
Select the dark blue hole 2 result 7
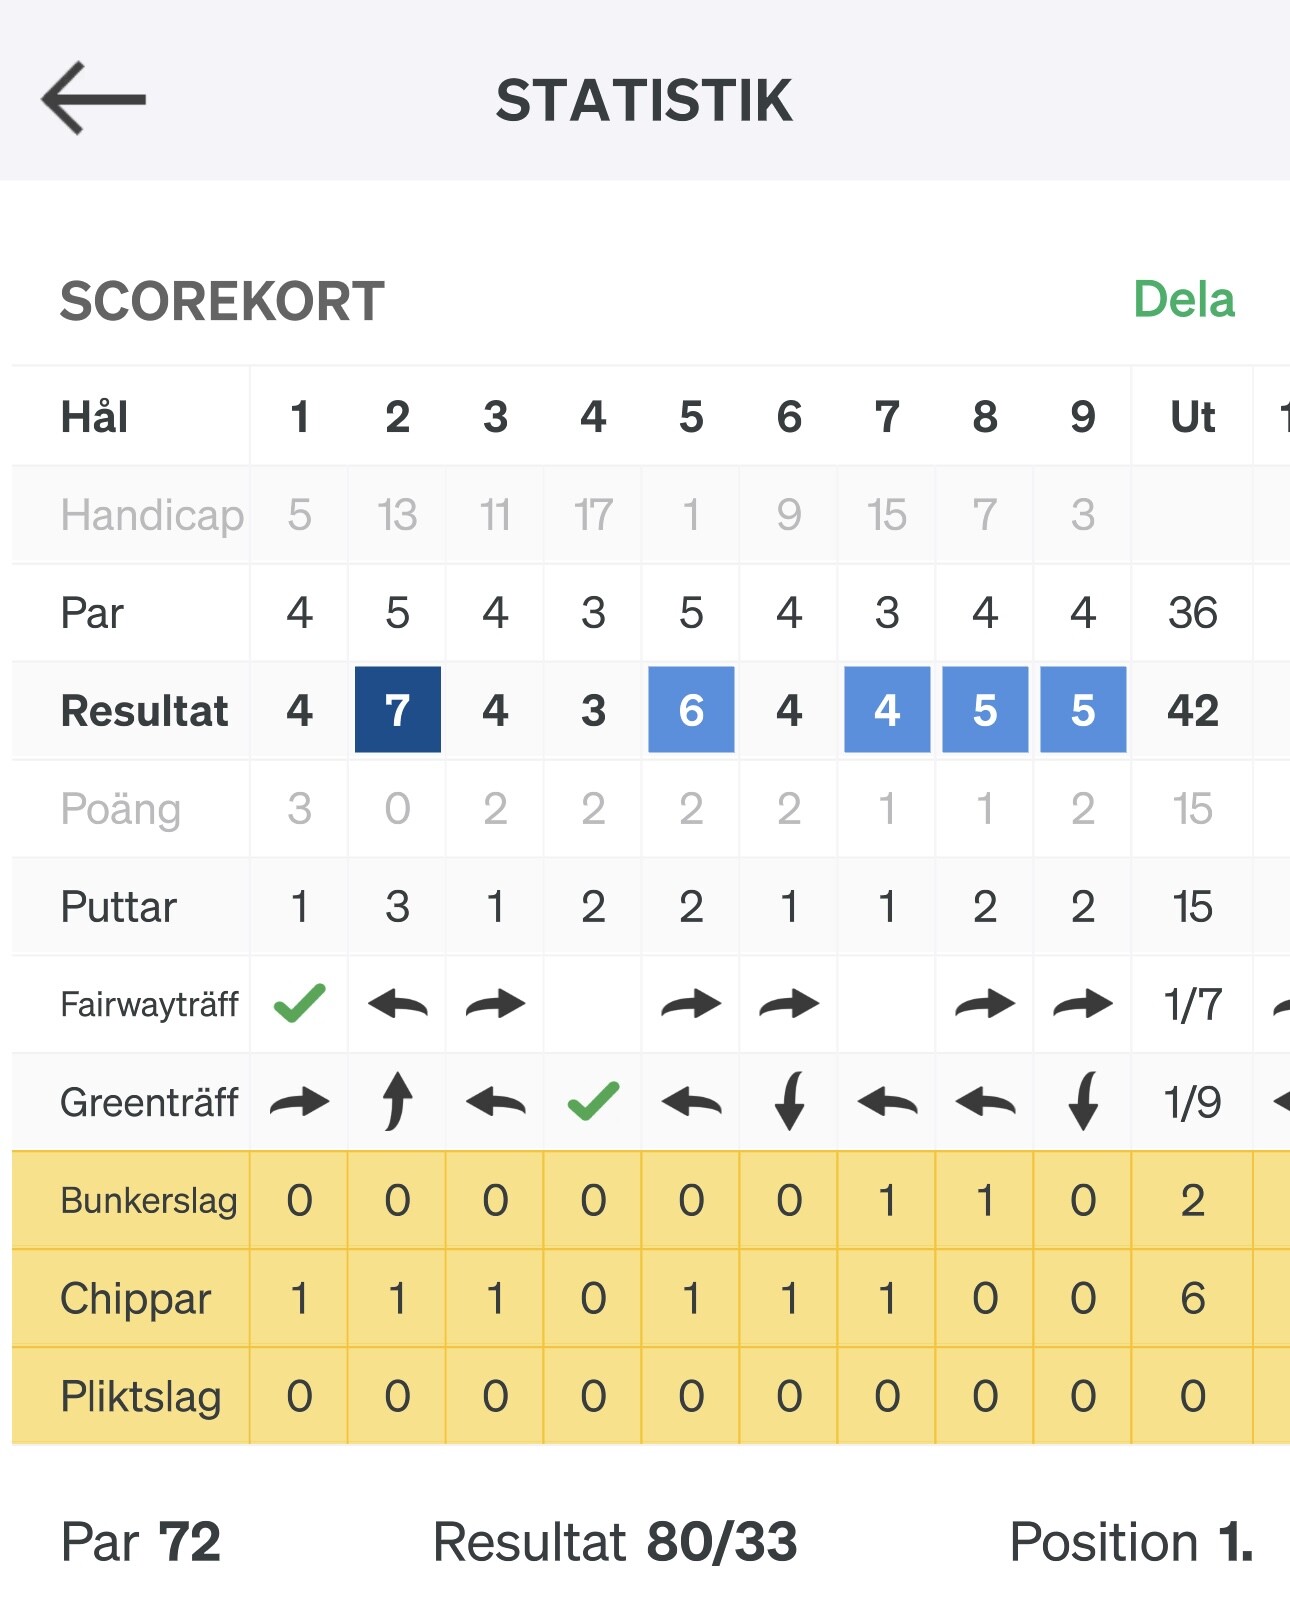397,709
